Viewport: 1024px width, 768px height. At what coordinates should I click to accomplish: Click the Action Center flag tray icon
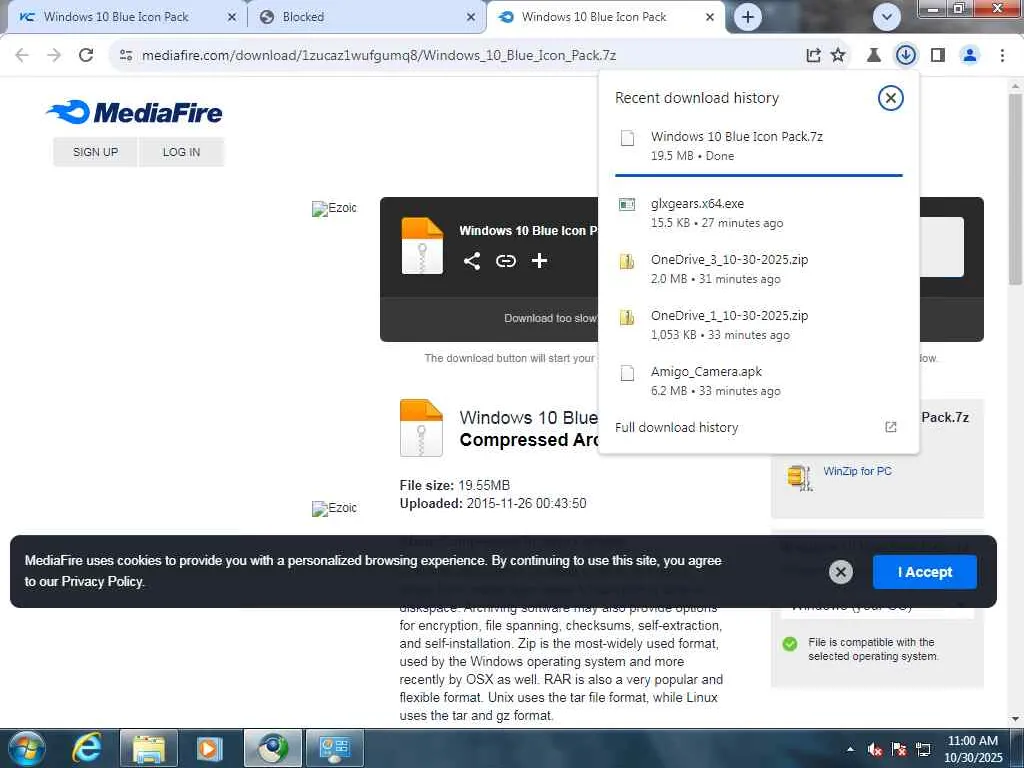point(899,749)
